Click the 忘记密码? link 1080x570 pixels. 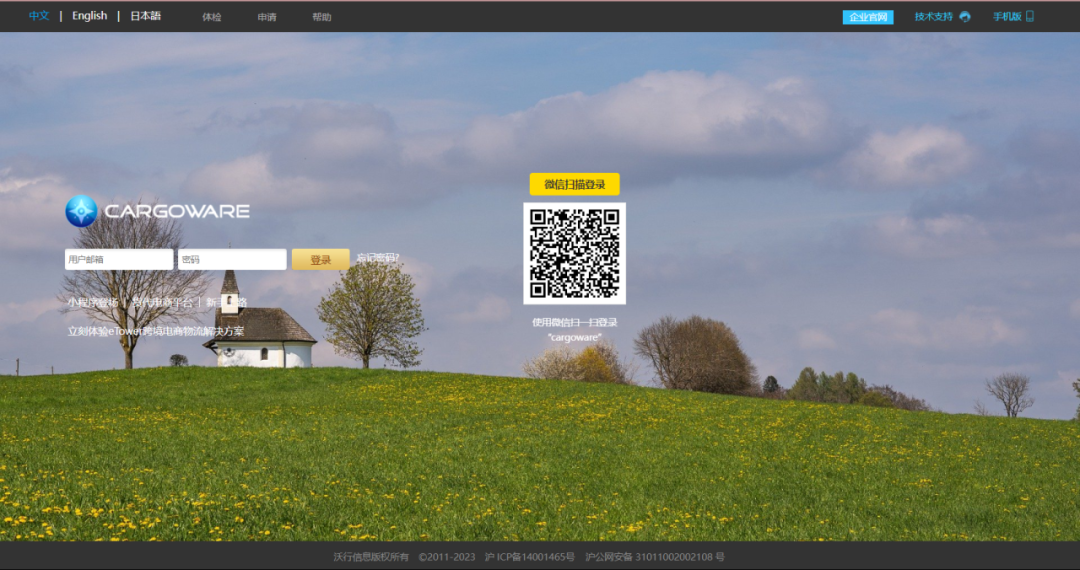[378, 259]
